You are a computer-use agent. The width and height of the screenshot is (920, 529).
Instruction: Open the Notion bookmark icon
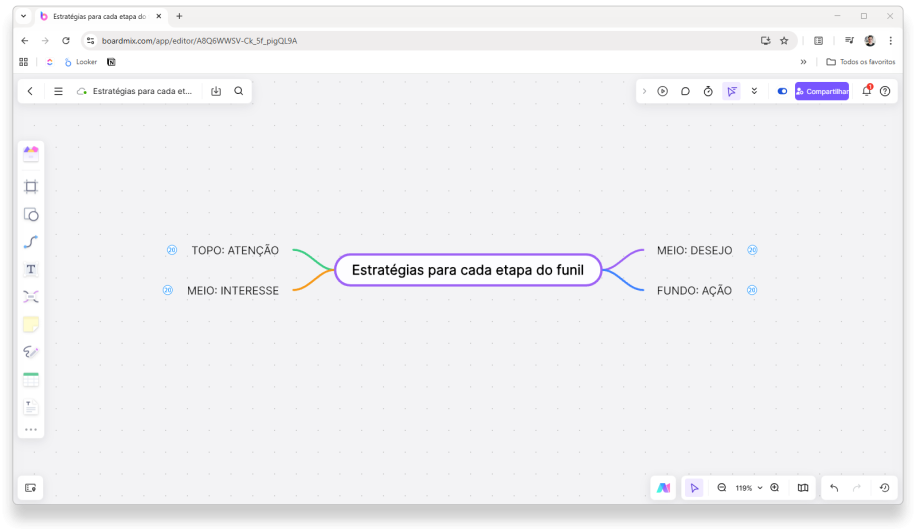tap(111, 62)
